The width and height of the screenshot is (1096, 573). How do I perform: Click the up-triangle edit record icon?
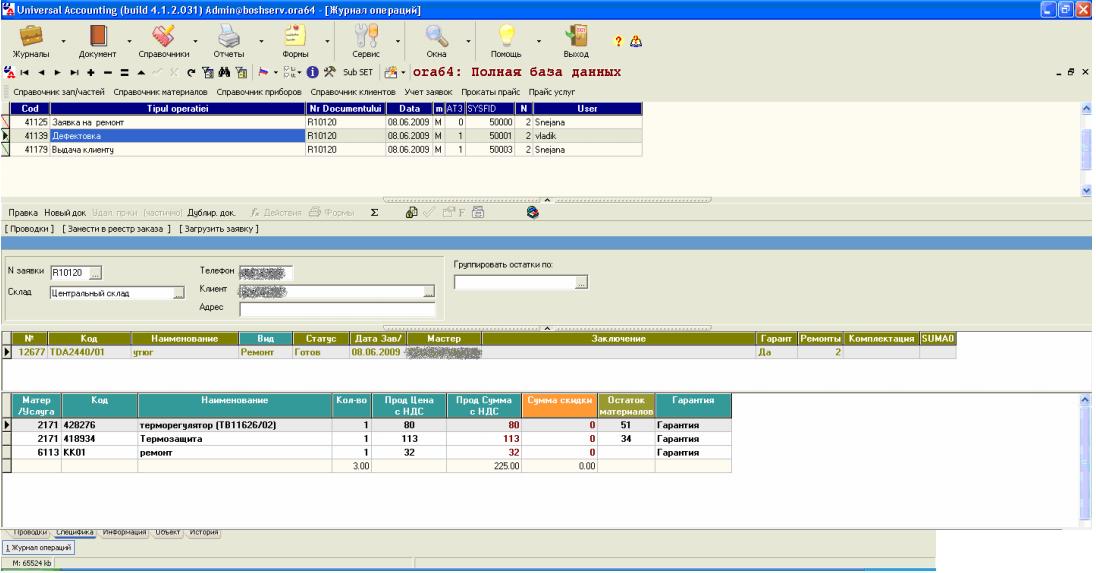coord(141,73)
